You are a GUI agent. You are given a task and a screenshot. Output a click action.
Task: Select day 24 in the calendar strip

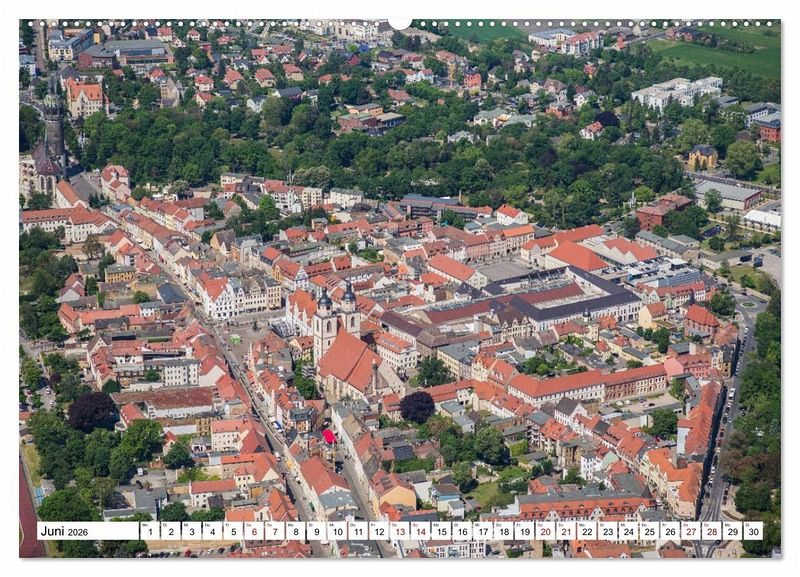click(x=628, y=531)
